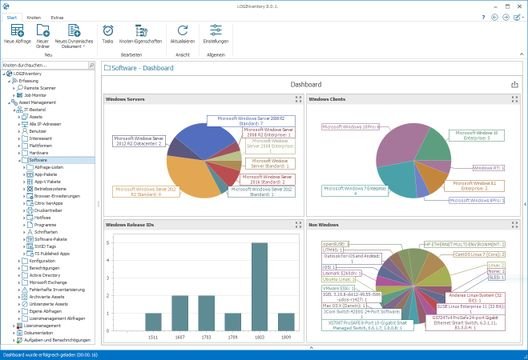Select Remote Scanner tree item

click(x=40, y=88)
